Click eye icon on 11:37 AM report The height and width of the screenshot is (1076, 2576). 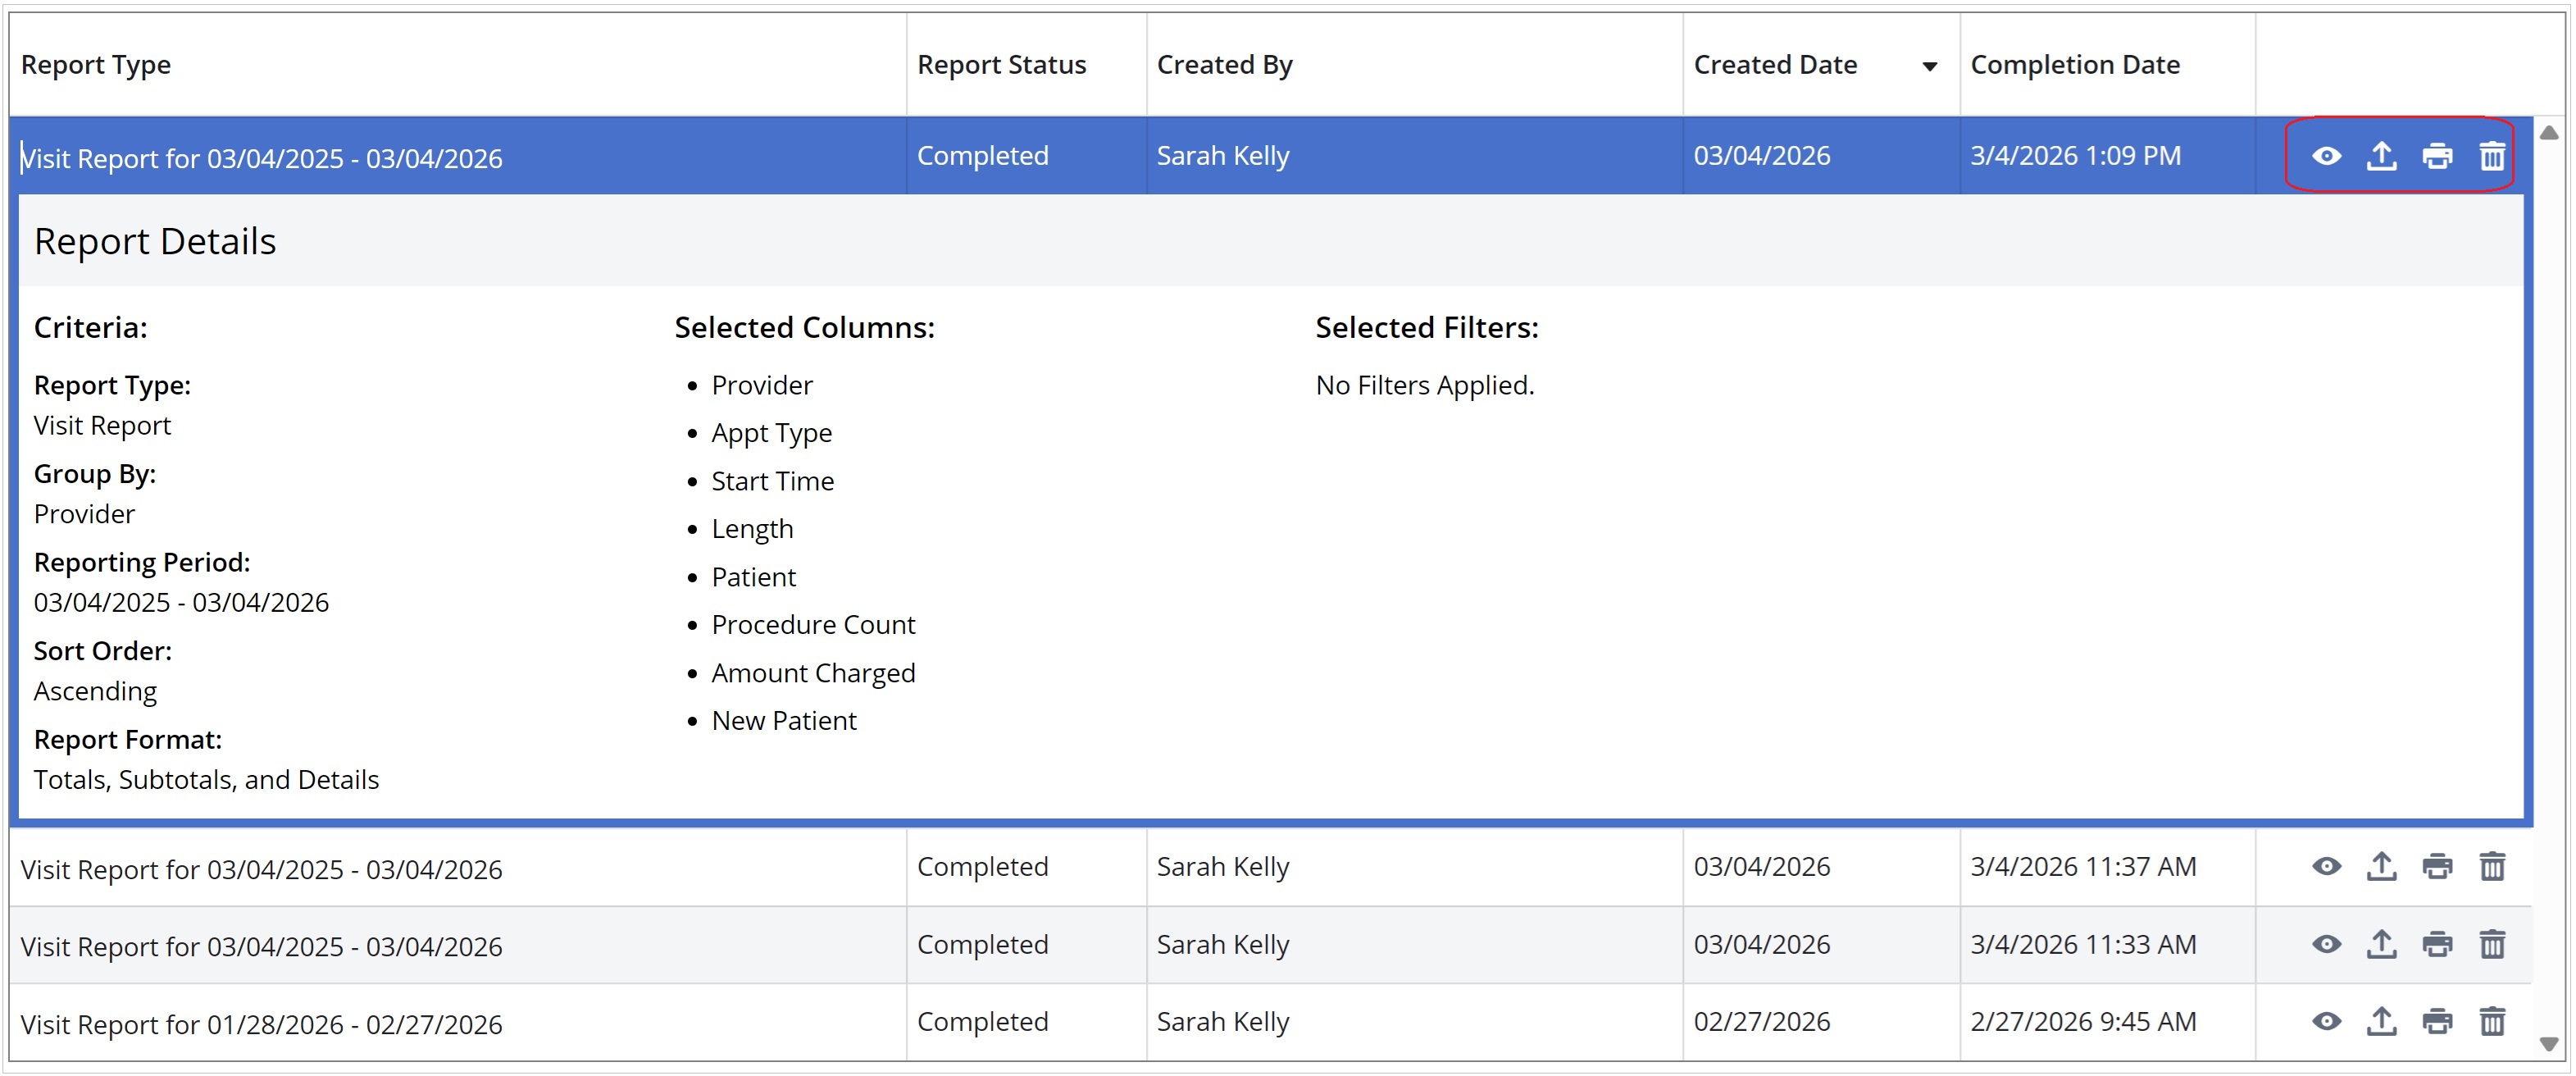(x=2326, y=866)
